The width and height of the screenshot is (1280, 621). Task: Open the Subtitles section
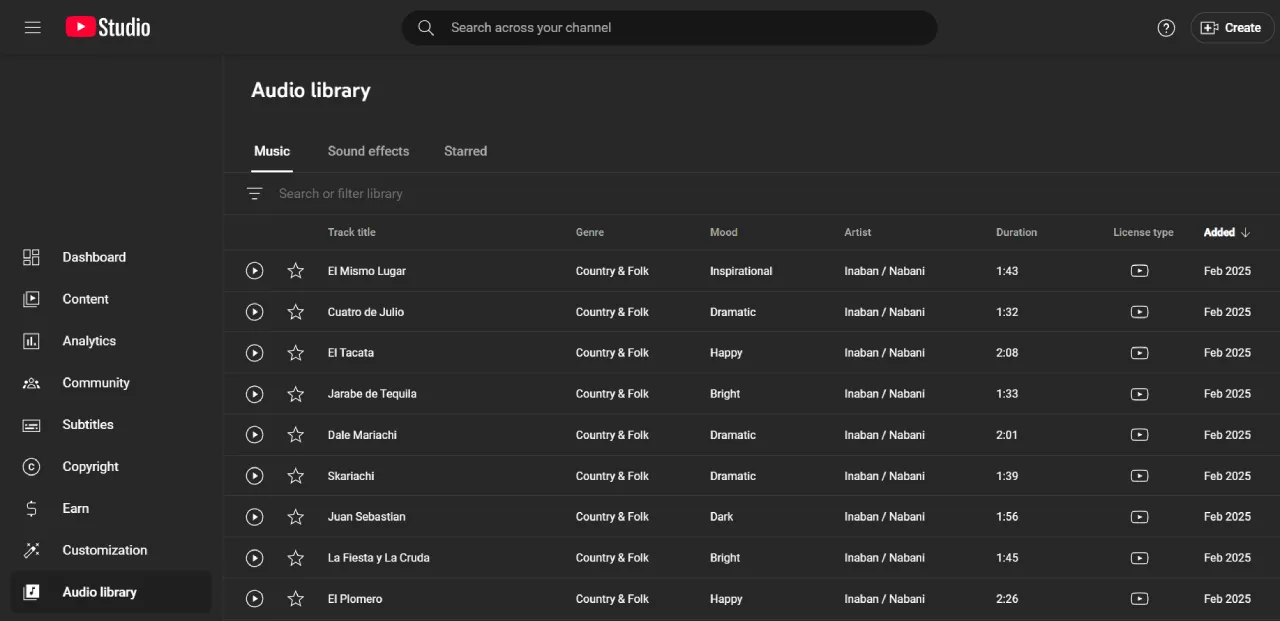88,424
